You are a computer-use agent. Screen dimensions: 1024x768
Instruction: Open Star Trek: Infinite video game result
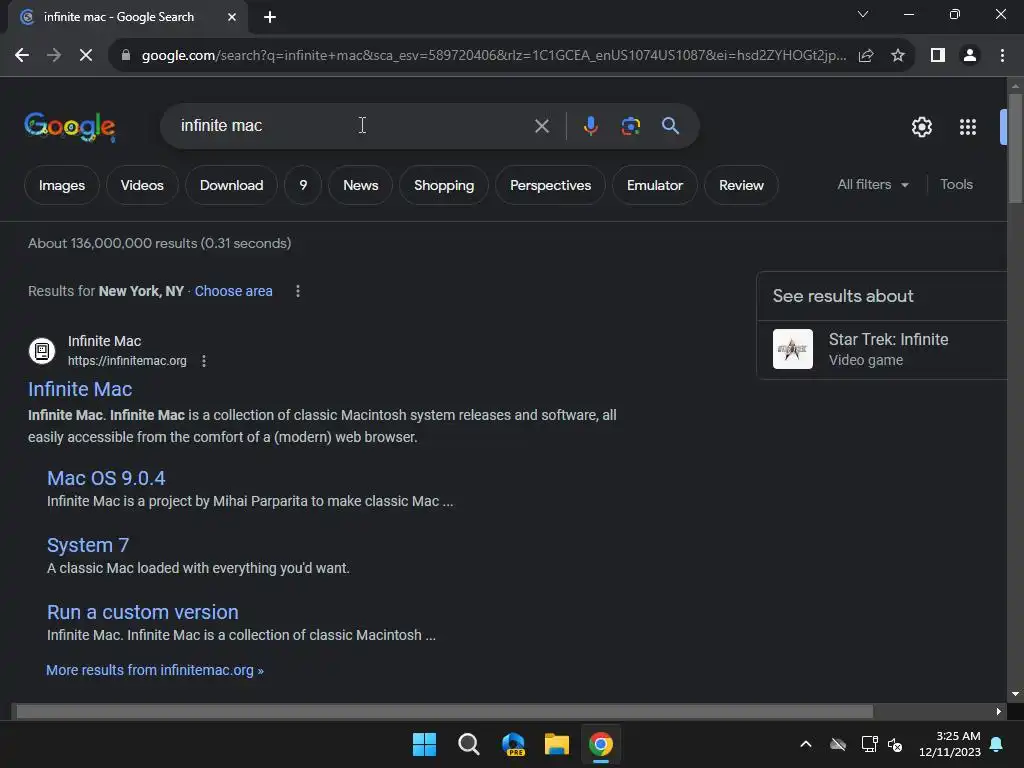click(x=888, y=340)
